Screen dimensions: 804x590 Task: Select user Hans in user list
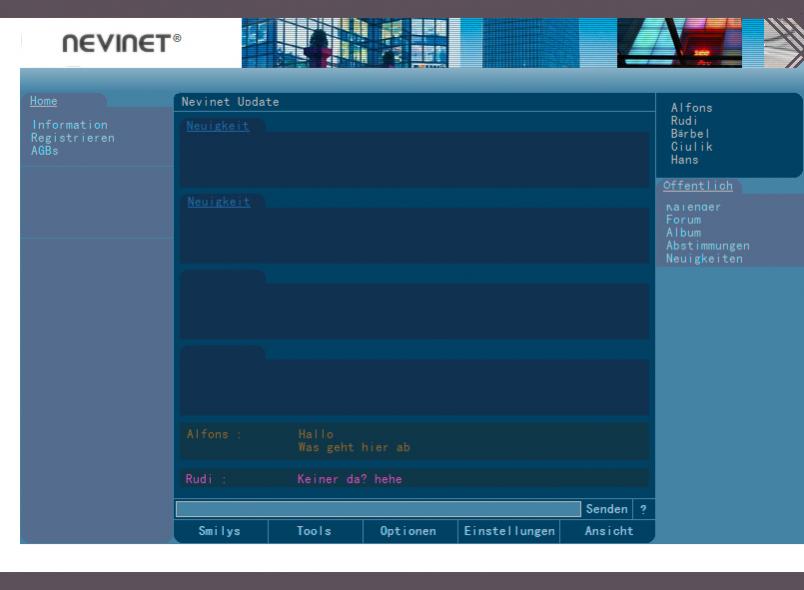[685, 160]
